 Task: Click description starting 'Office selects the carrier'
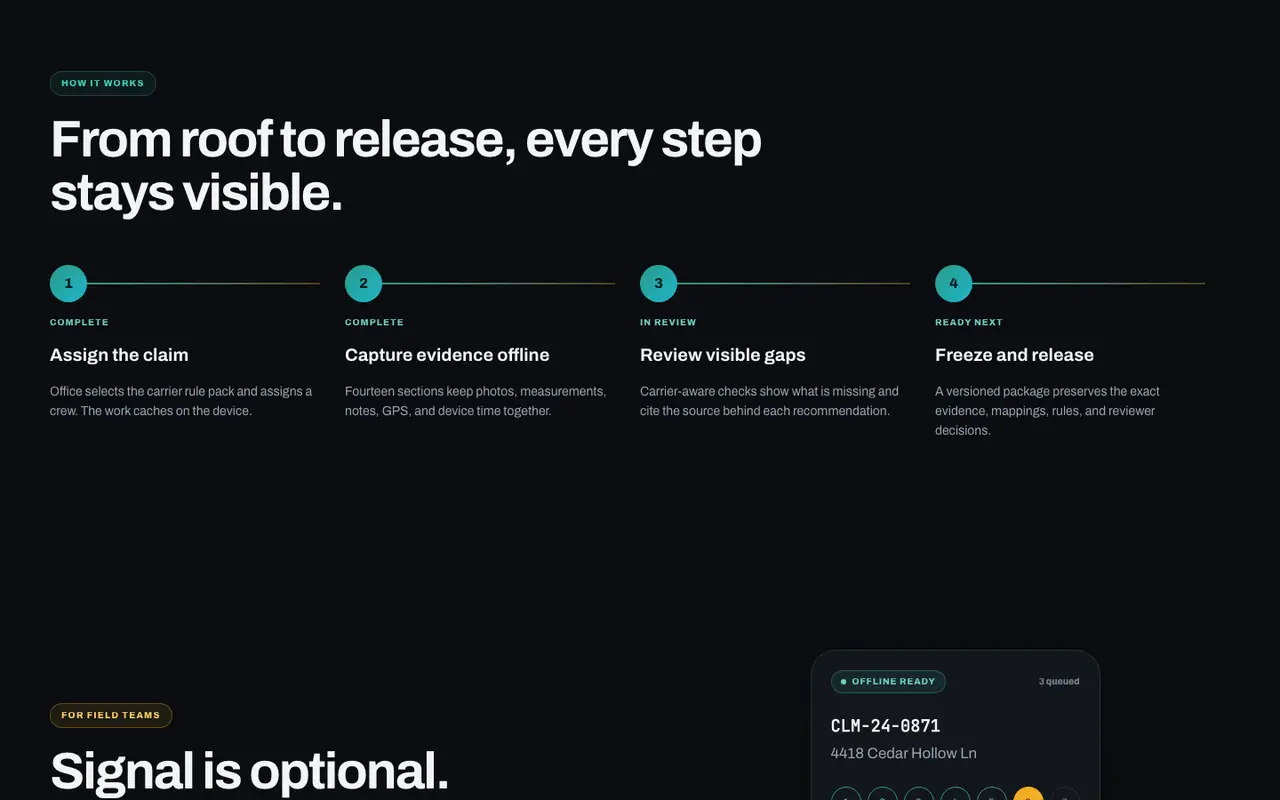(182, 401)
